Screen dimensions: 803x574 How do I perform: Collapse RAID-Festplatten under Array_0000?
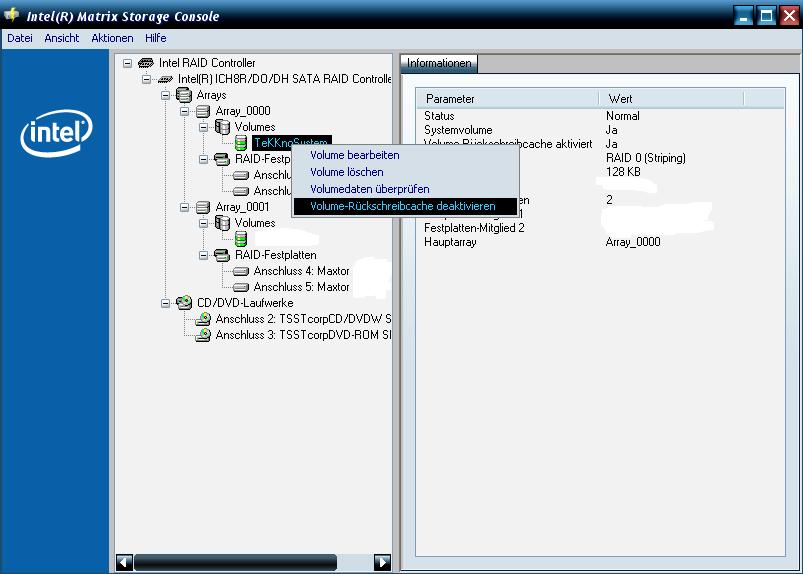203,159
